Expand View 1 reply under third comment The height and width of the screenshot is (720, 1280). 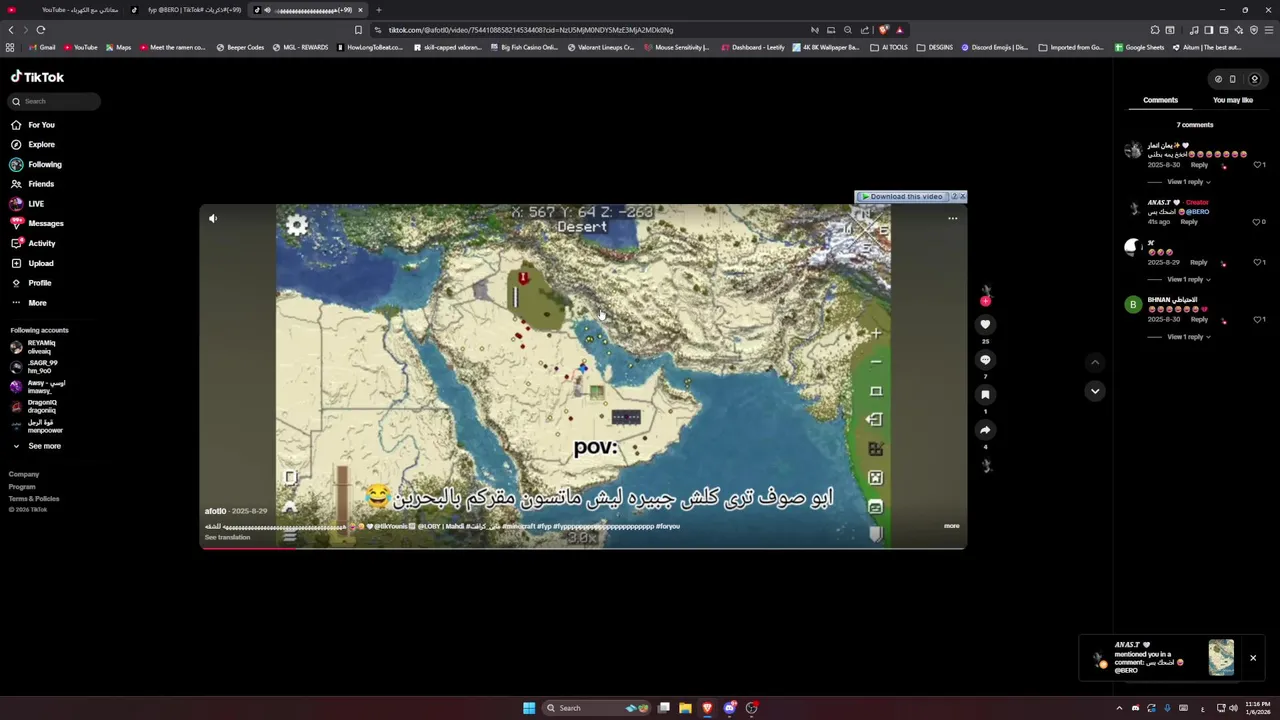(x=1188, y=279)
